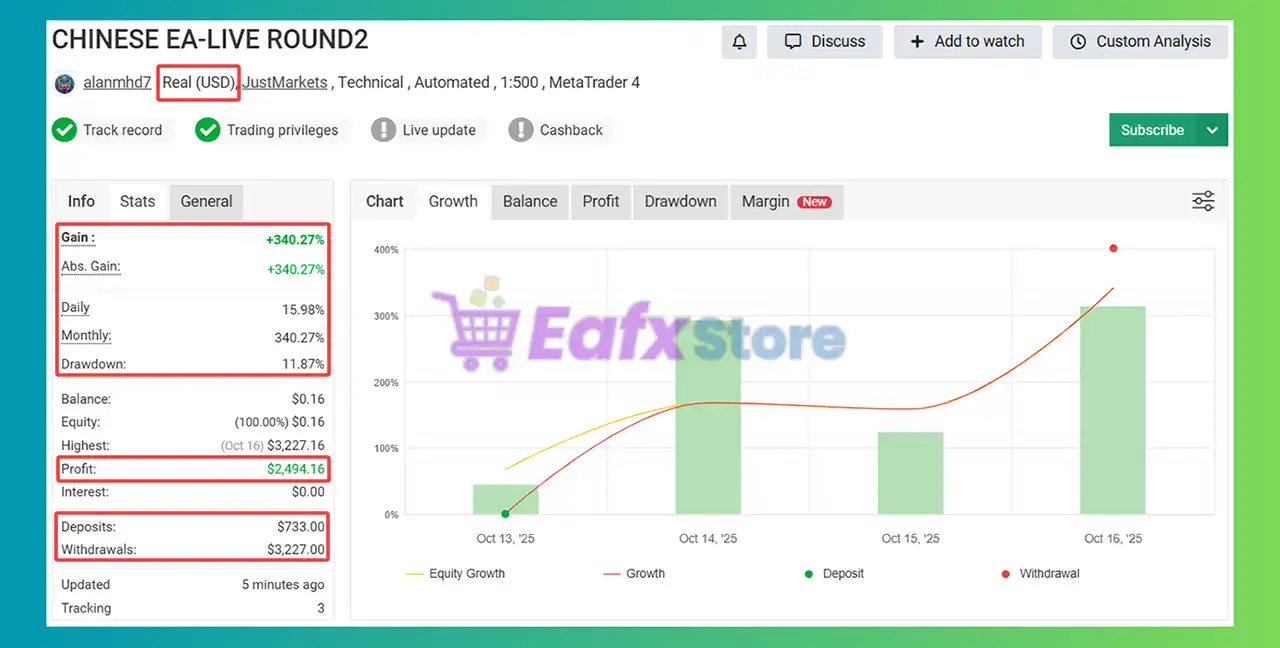
Task: Open the JustMarkets broker link
Action: 285,83
